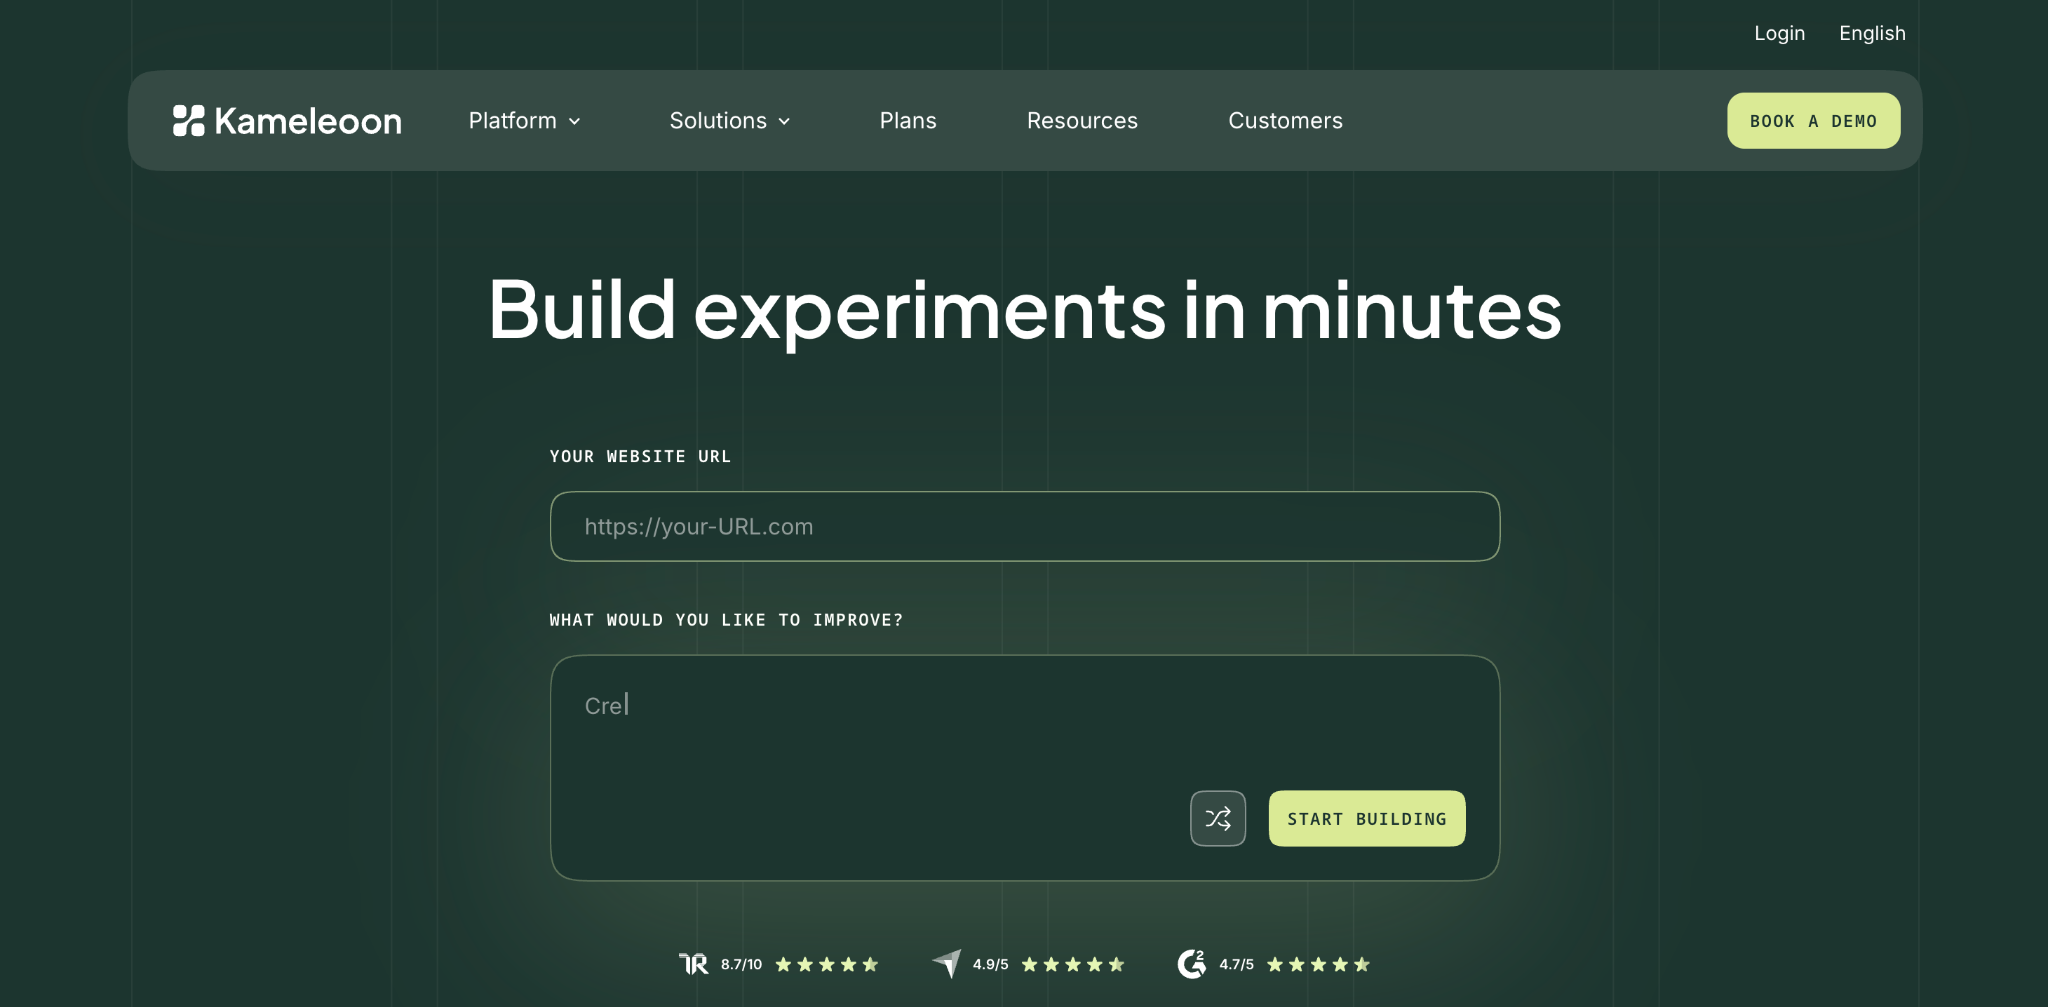Click the 'Build experiments in minutes' headline
The height and width of the screenshot is (1007, 2048).
click(x=1025, y=311)
